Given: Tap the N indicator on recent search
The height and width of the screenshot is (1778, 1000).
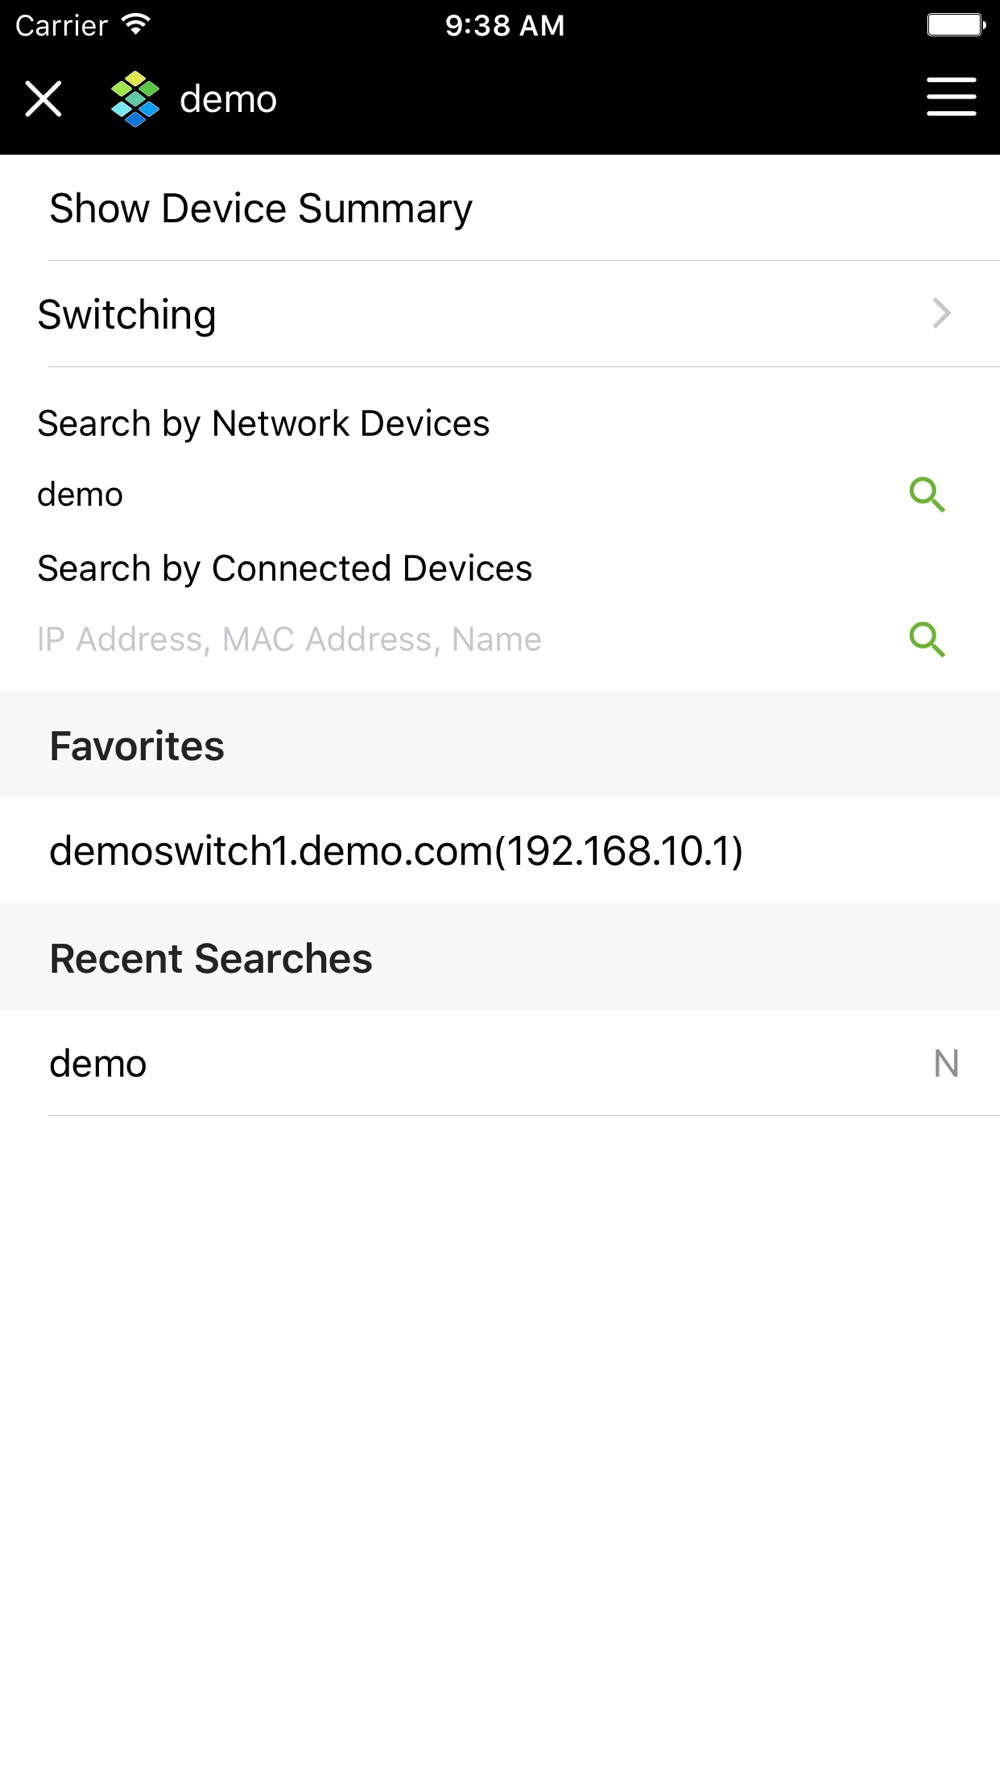Looking at the screenshot, I should tap(946, 1064).
